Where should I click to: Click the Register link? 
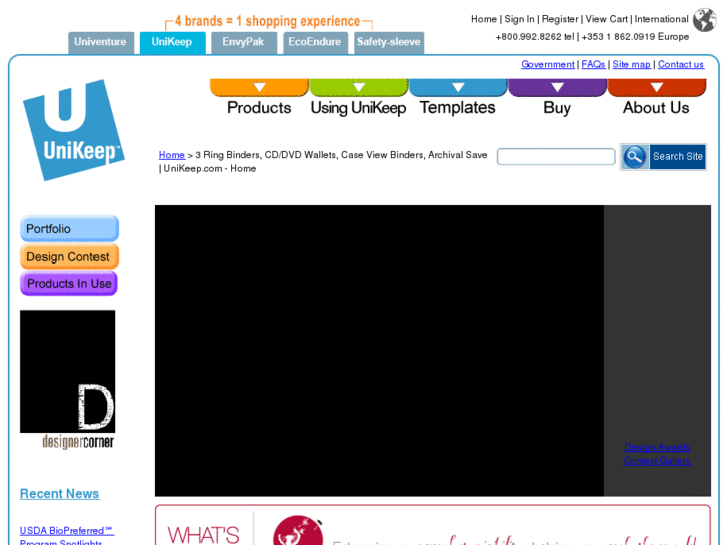point(560,19)
